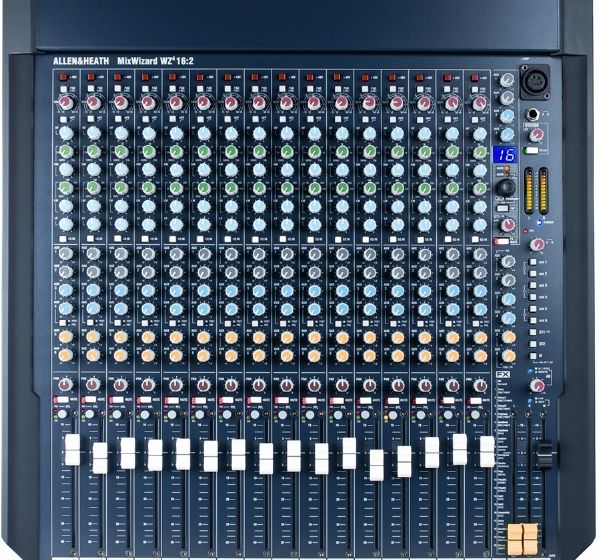Click the left LED level meter
The width and height of the screenshot is (600, 560).
529,190
